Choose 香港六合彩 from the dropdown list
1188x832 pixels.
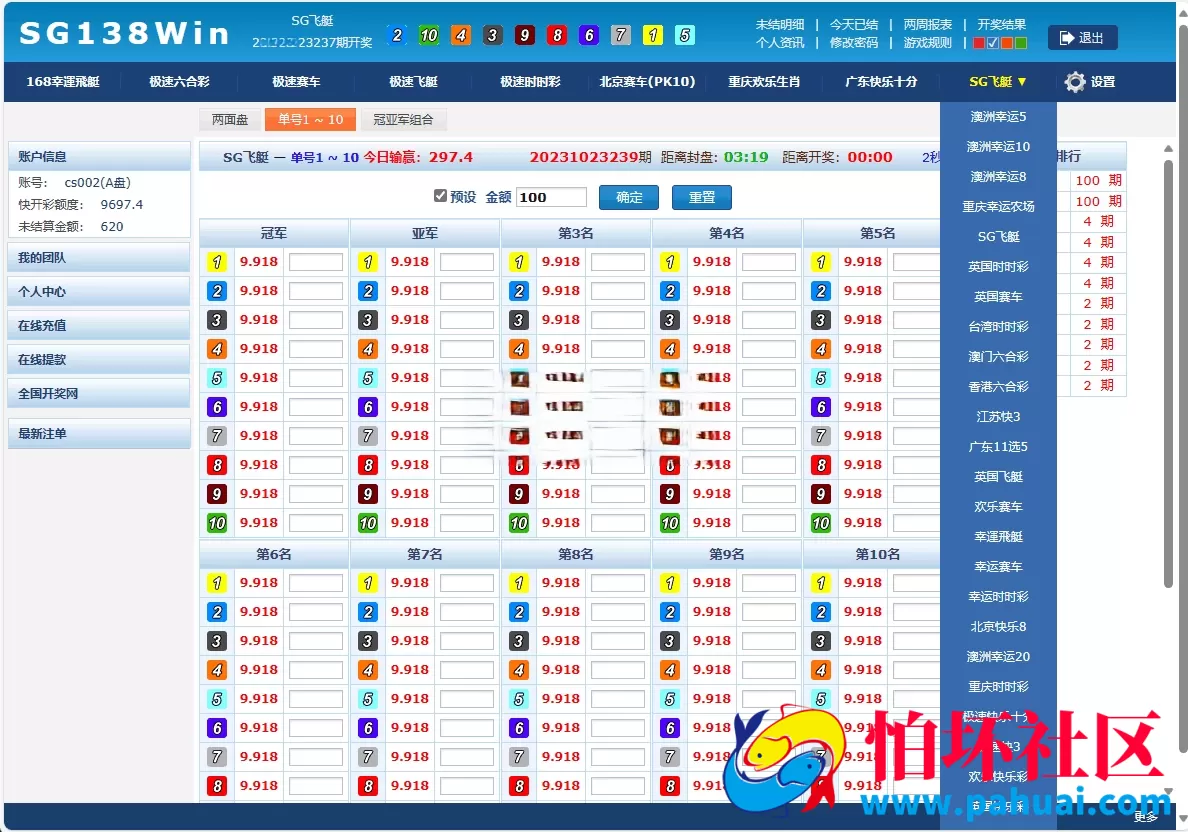click(998, 386)
